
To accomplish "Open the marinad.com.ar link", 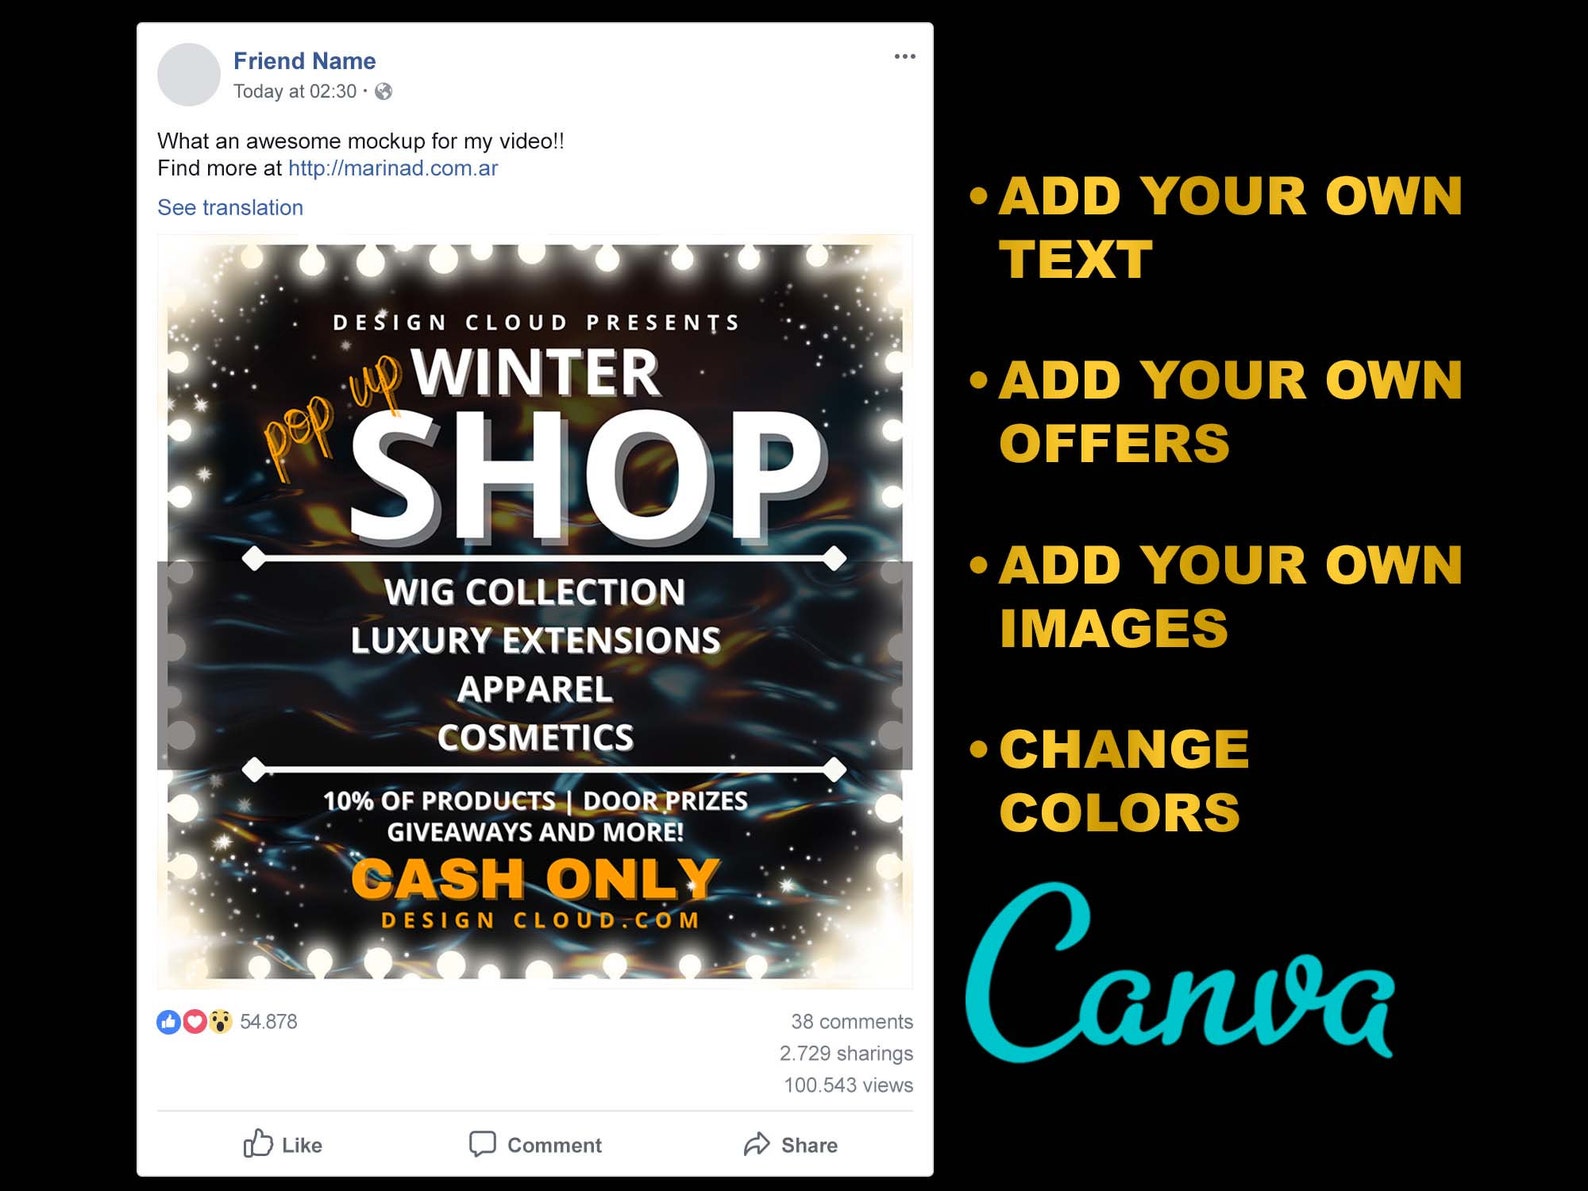I will 393,168.
